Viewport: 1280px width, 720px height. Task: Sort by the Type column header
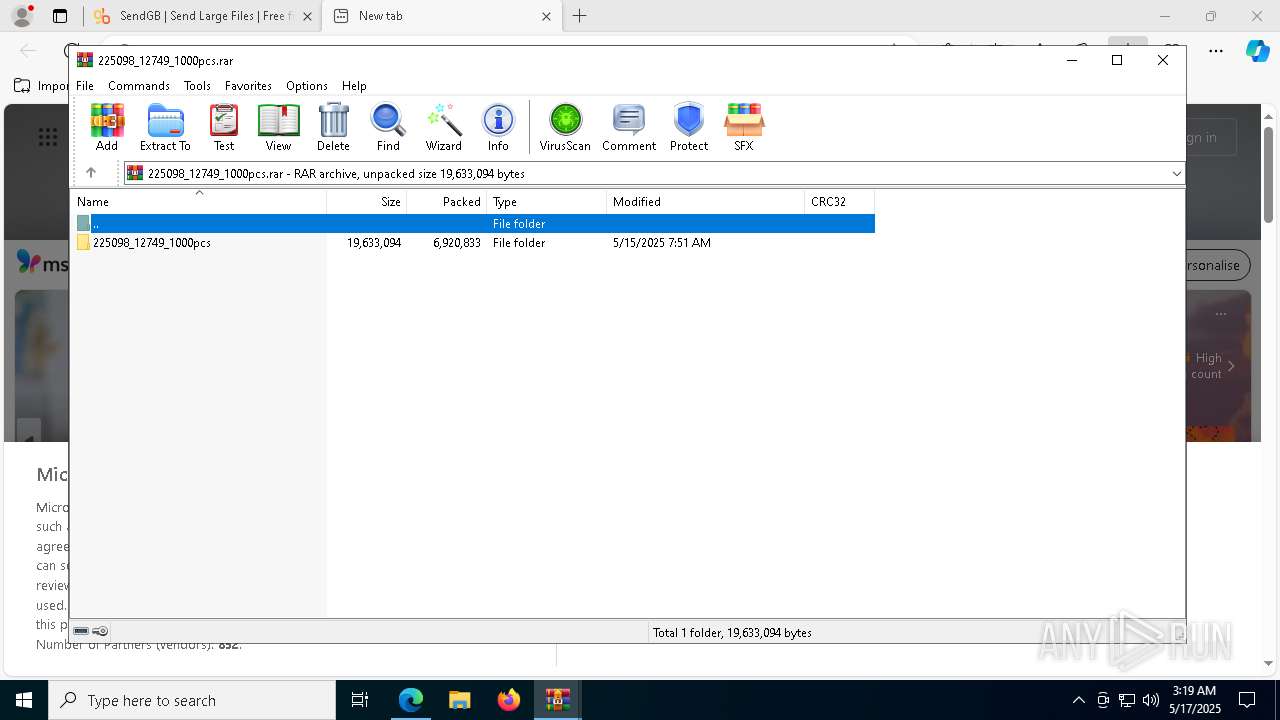pyautogui.click(x=547, y=202)
